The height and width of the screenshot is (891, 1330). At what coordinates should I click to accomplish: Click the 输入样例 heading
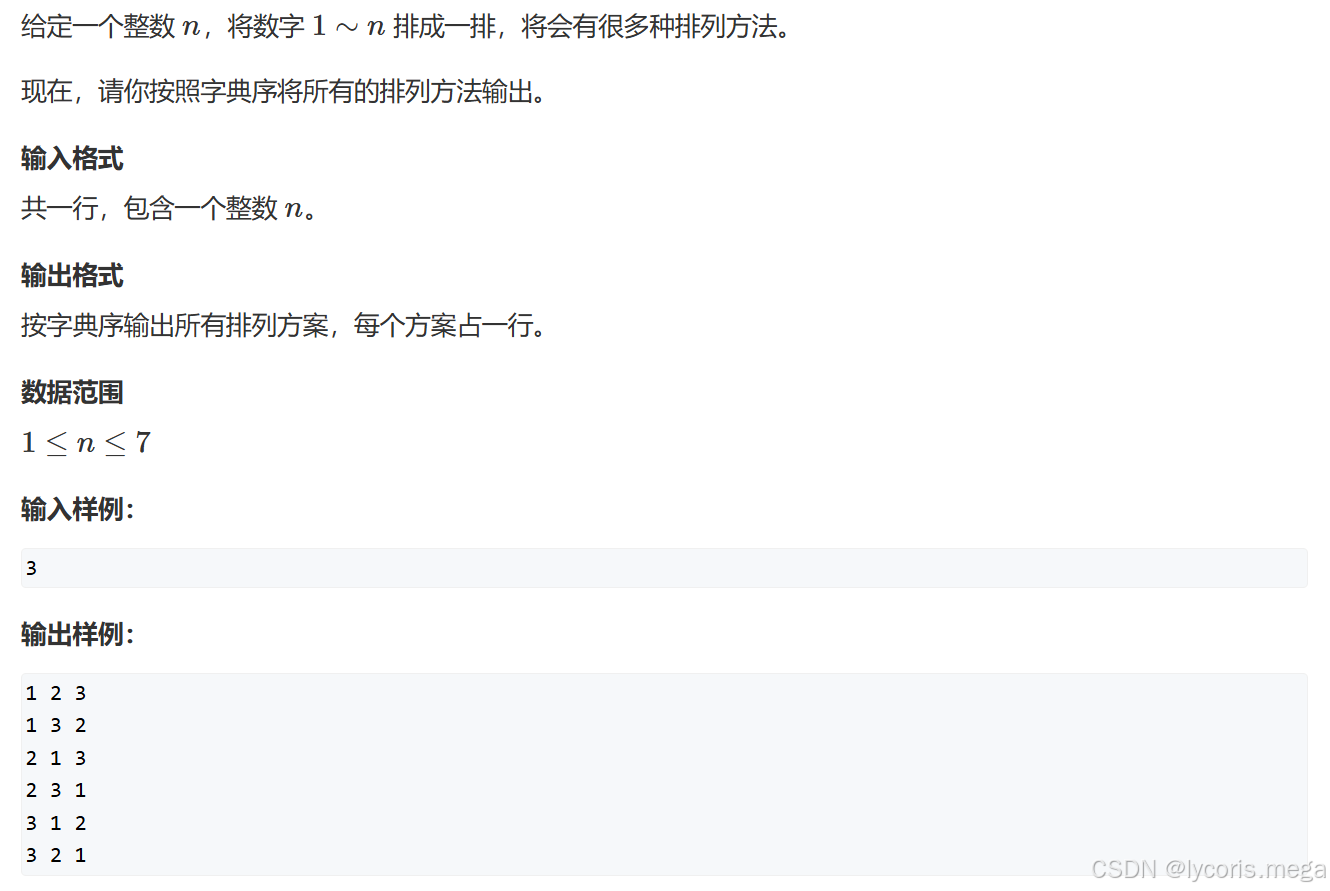pyautogui.click(x=77, y=509)
